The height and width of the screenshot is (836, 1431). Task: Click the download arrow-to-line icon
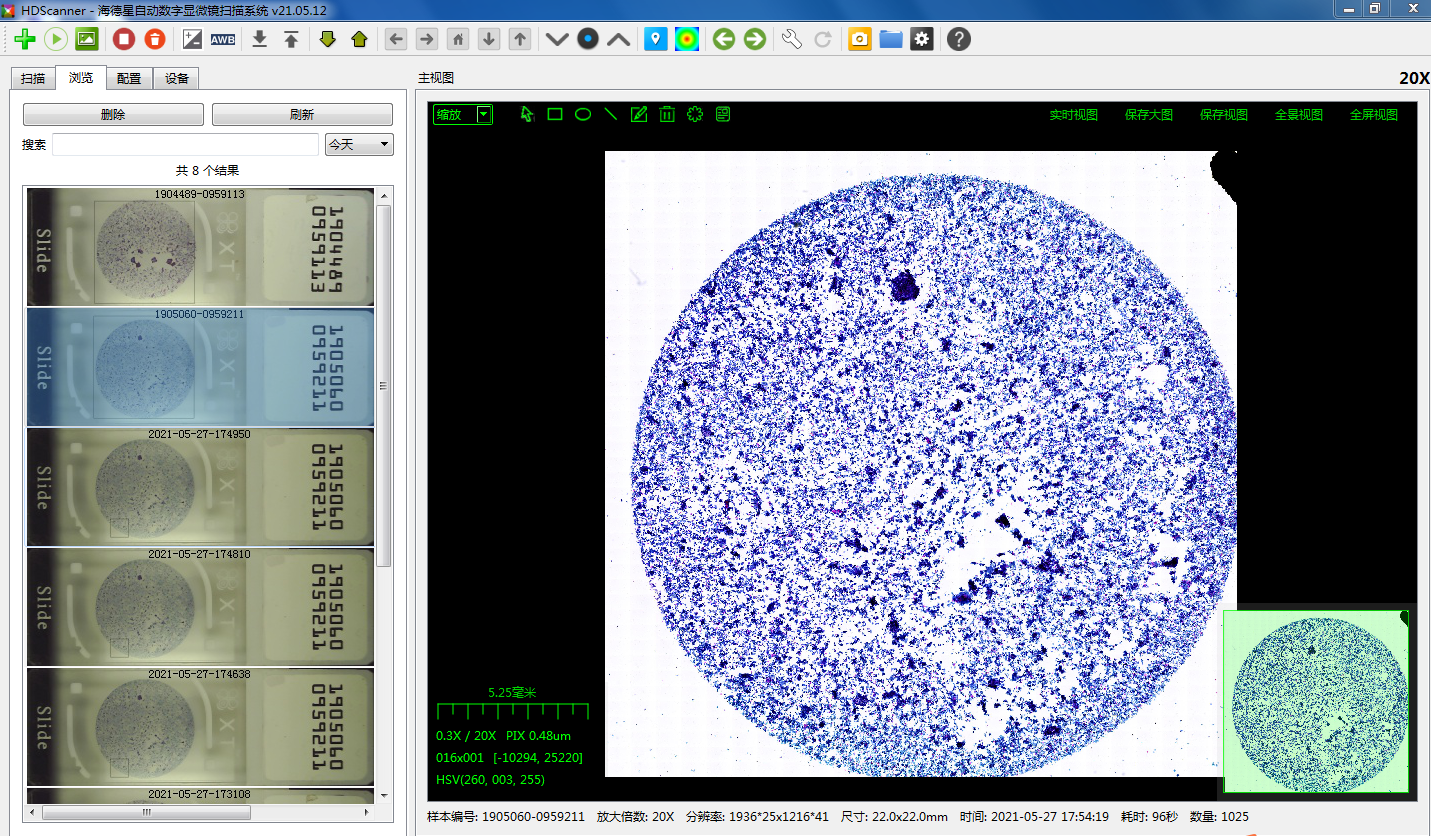(x=260, y=39)
